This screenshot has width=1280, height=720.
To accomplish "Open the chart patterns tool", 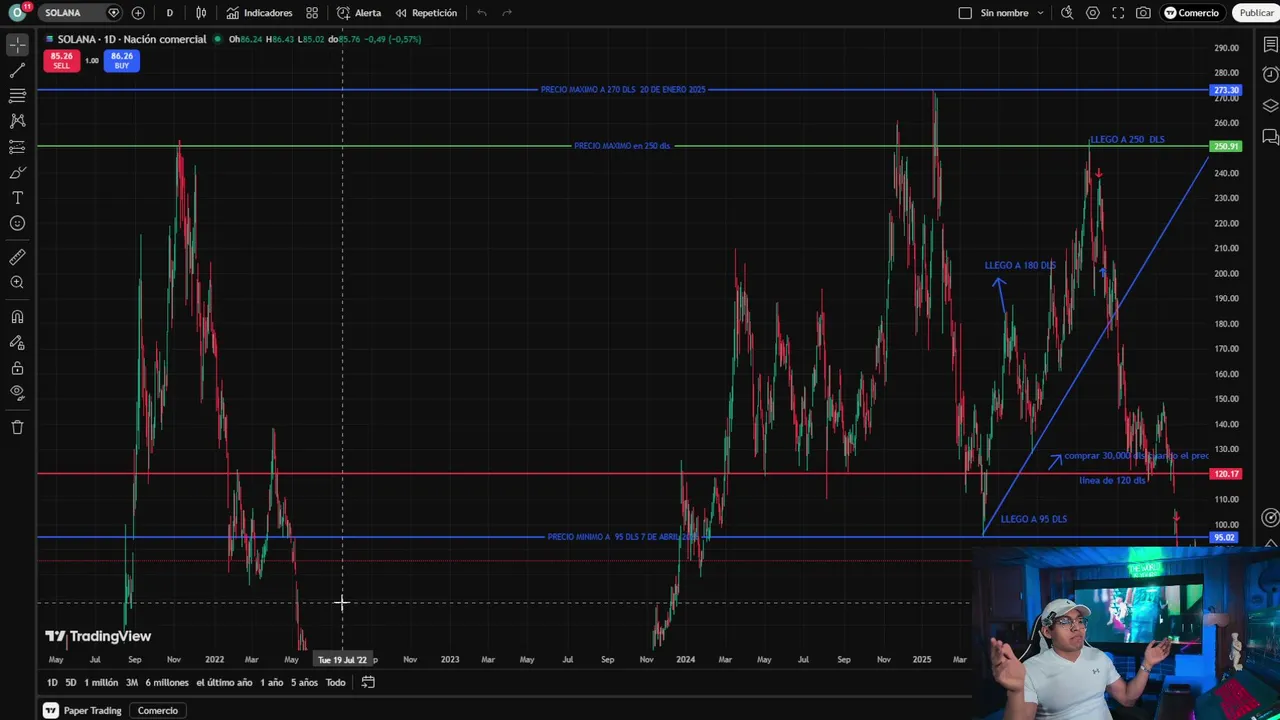I will [17, 121].
